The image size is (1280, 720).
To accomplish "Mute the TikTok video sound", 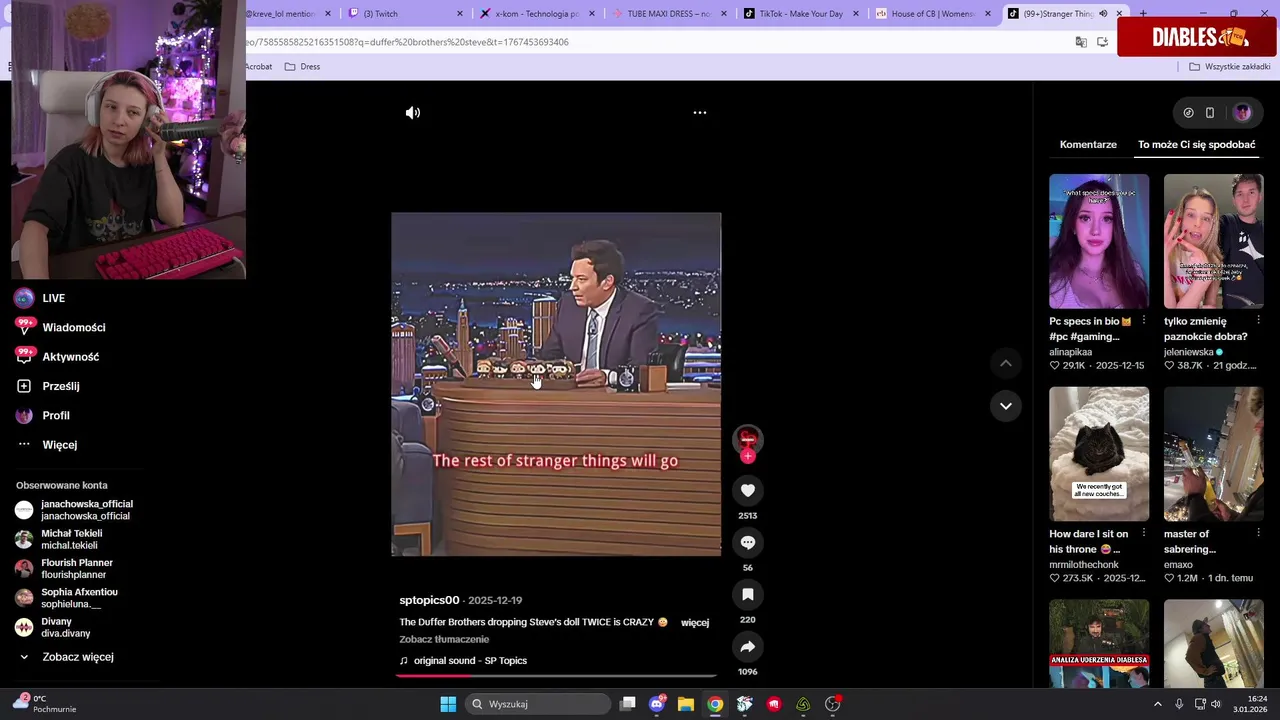I will (x=413, y=113).
